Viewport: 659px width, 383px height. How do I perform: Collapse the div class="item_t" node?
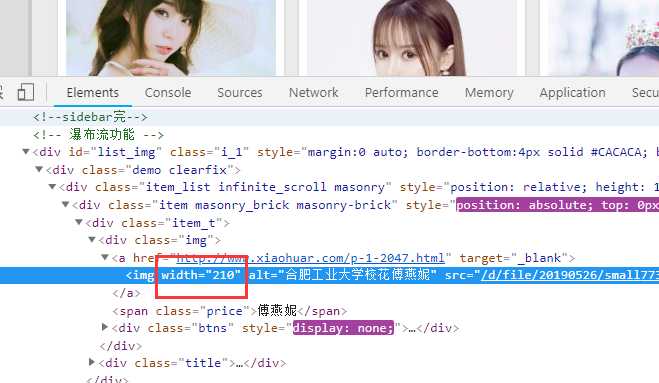[79, 222]
